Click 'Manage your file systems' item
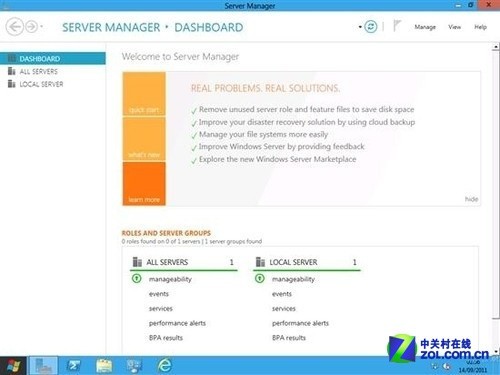 click(263, 134)
